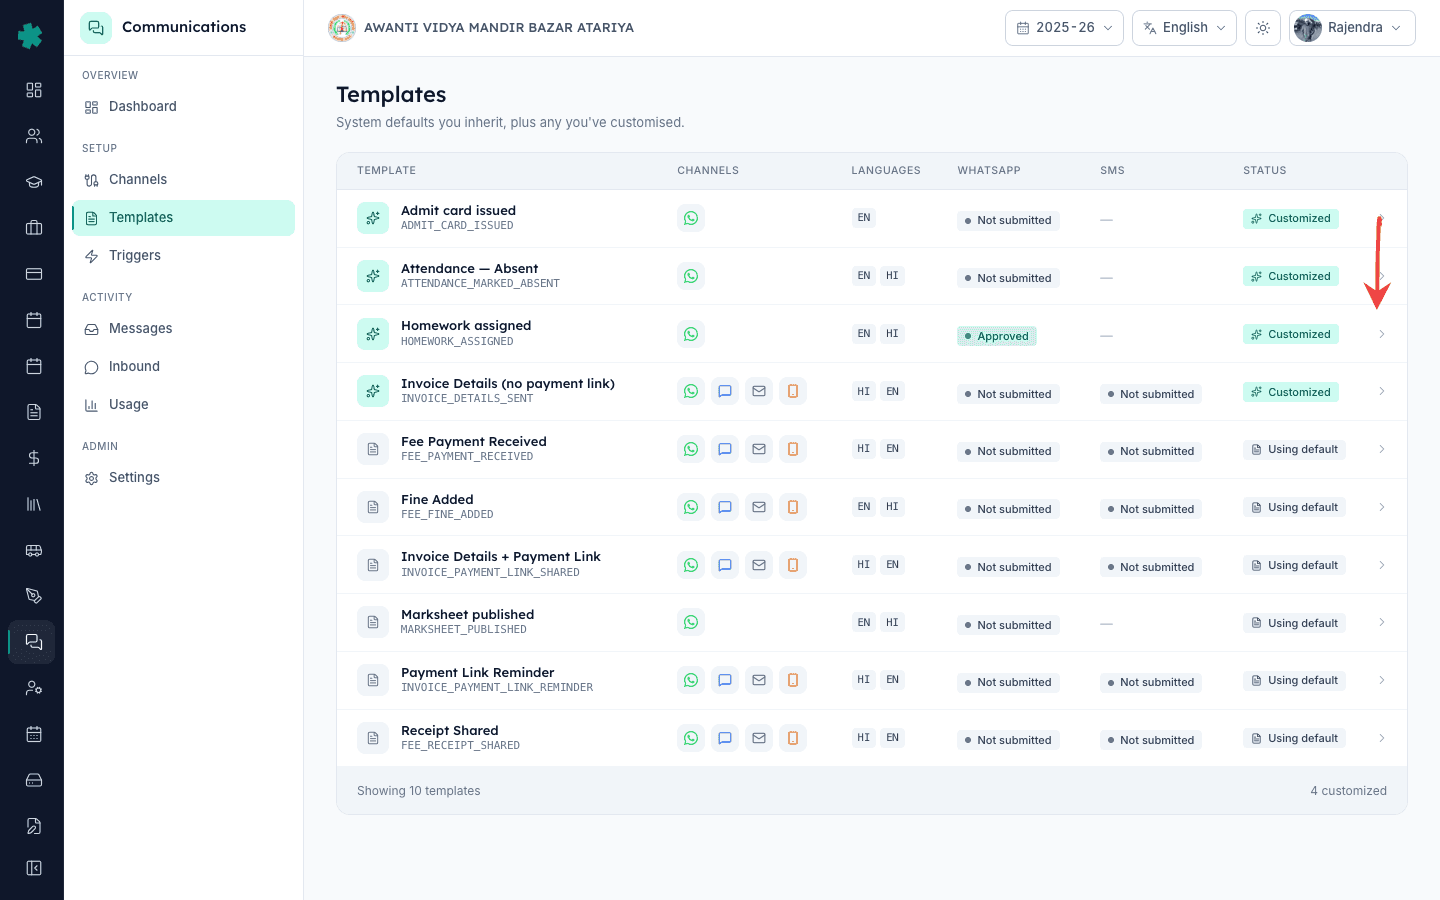The height and width of the screenshot is (900, 1440).
Task: Click the CHANNELS column header
Action: (x=708, y=171)
